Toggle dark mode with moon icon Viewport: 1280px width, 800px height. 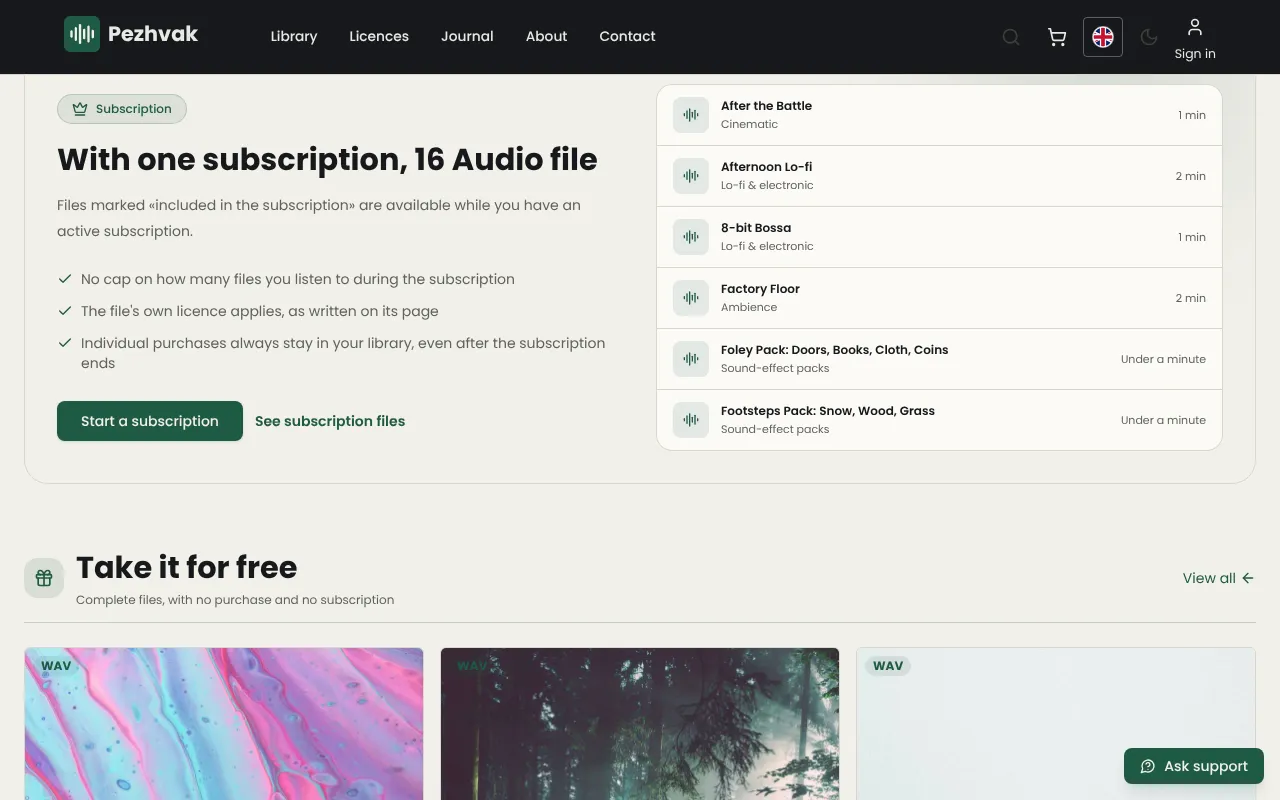[1149, 37]
